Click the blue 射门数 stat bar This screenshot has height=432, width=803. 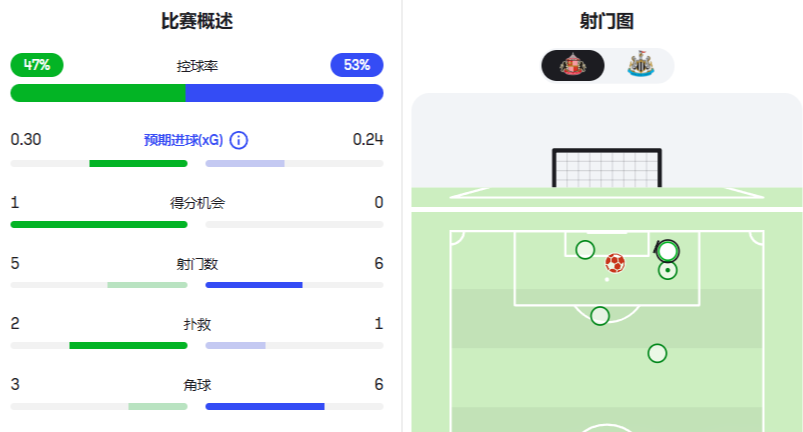coord(254,285)
